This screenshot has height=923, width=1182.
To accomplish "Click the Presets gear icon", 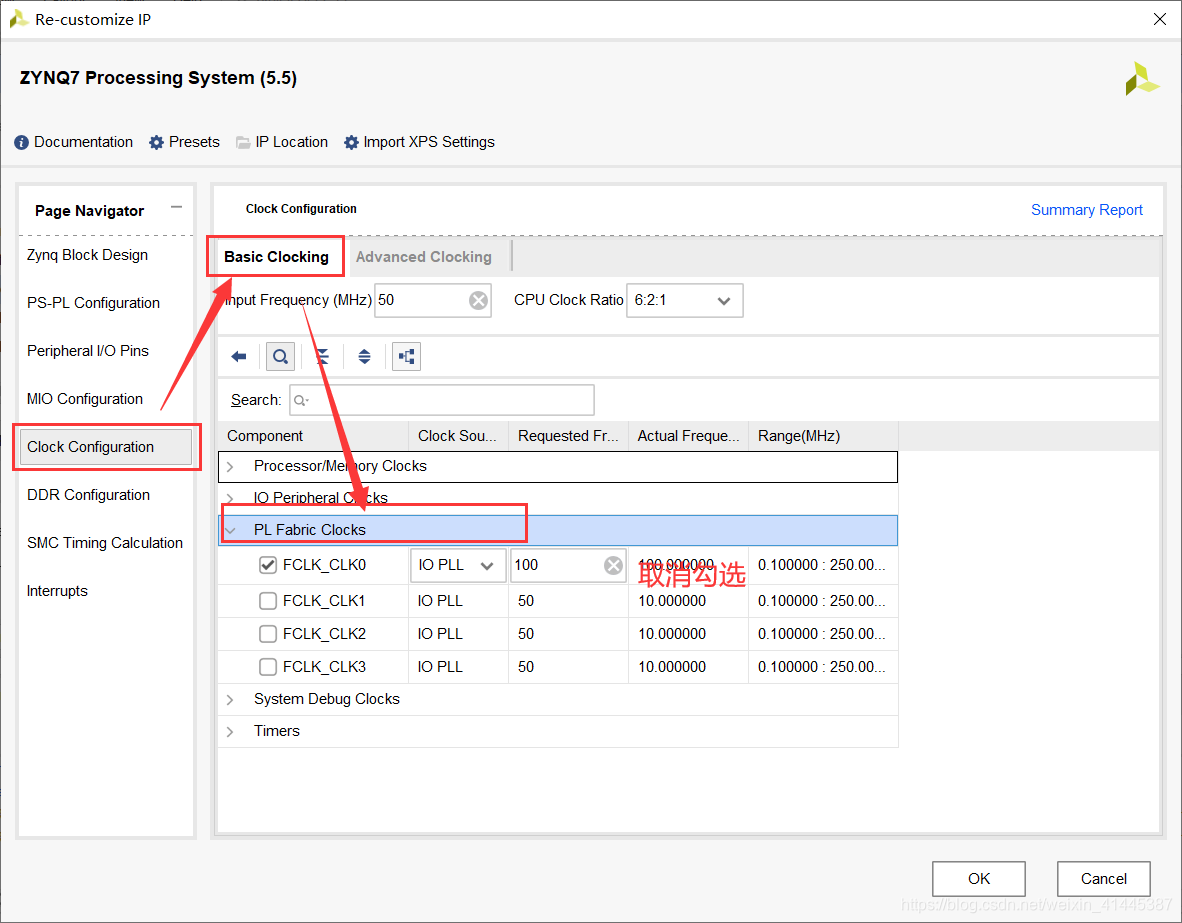I will click(x=156, y=143).
